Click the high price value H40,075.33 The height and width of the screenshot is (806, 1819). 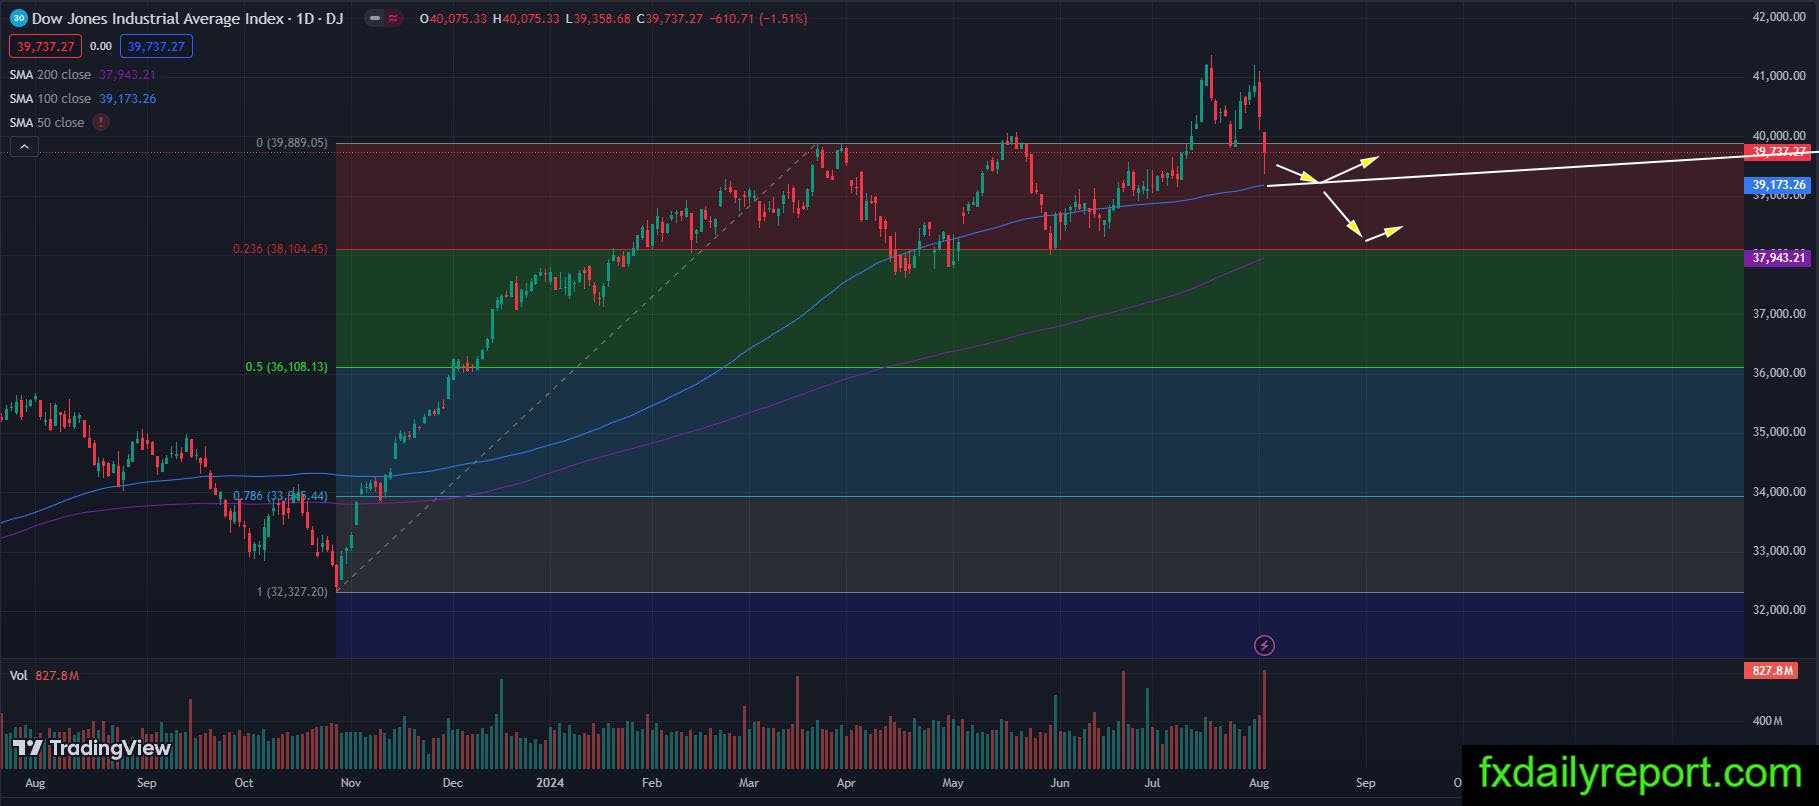[x=527, y=18]
